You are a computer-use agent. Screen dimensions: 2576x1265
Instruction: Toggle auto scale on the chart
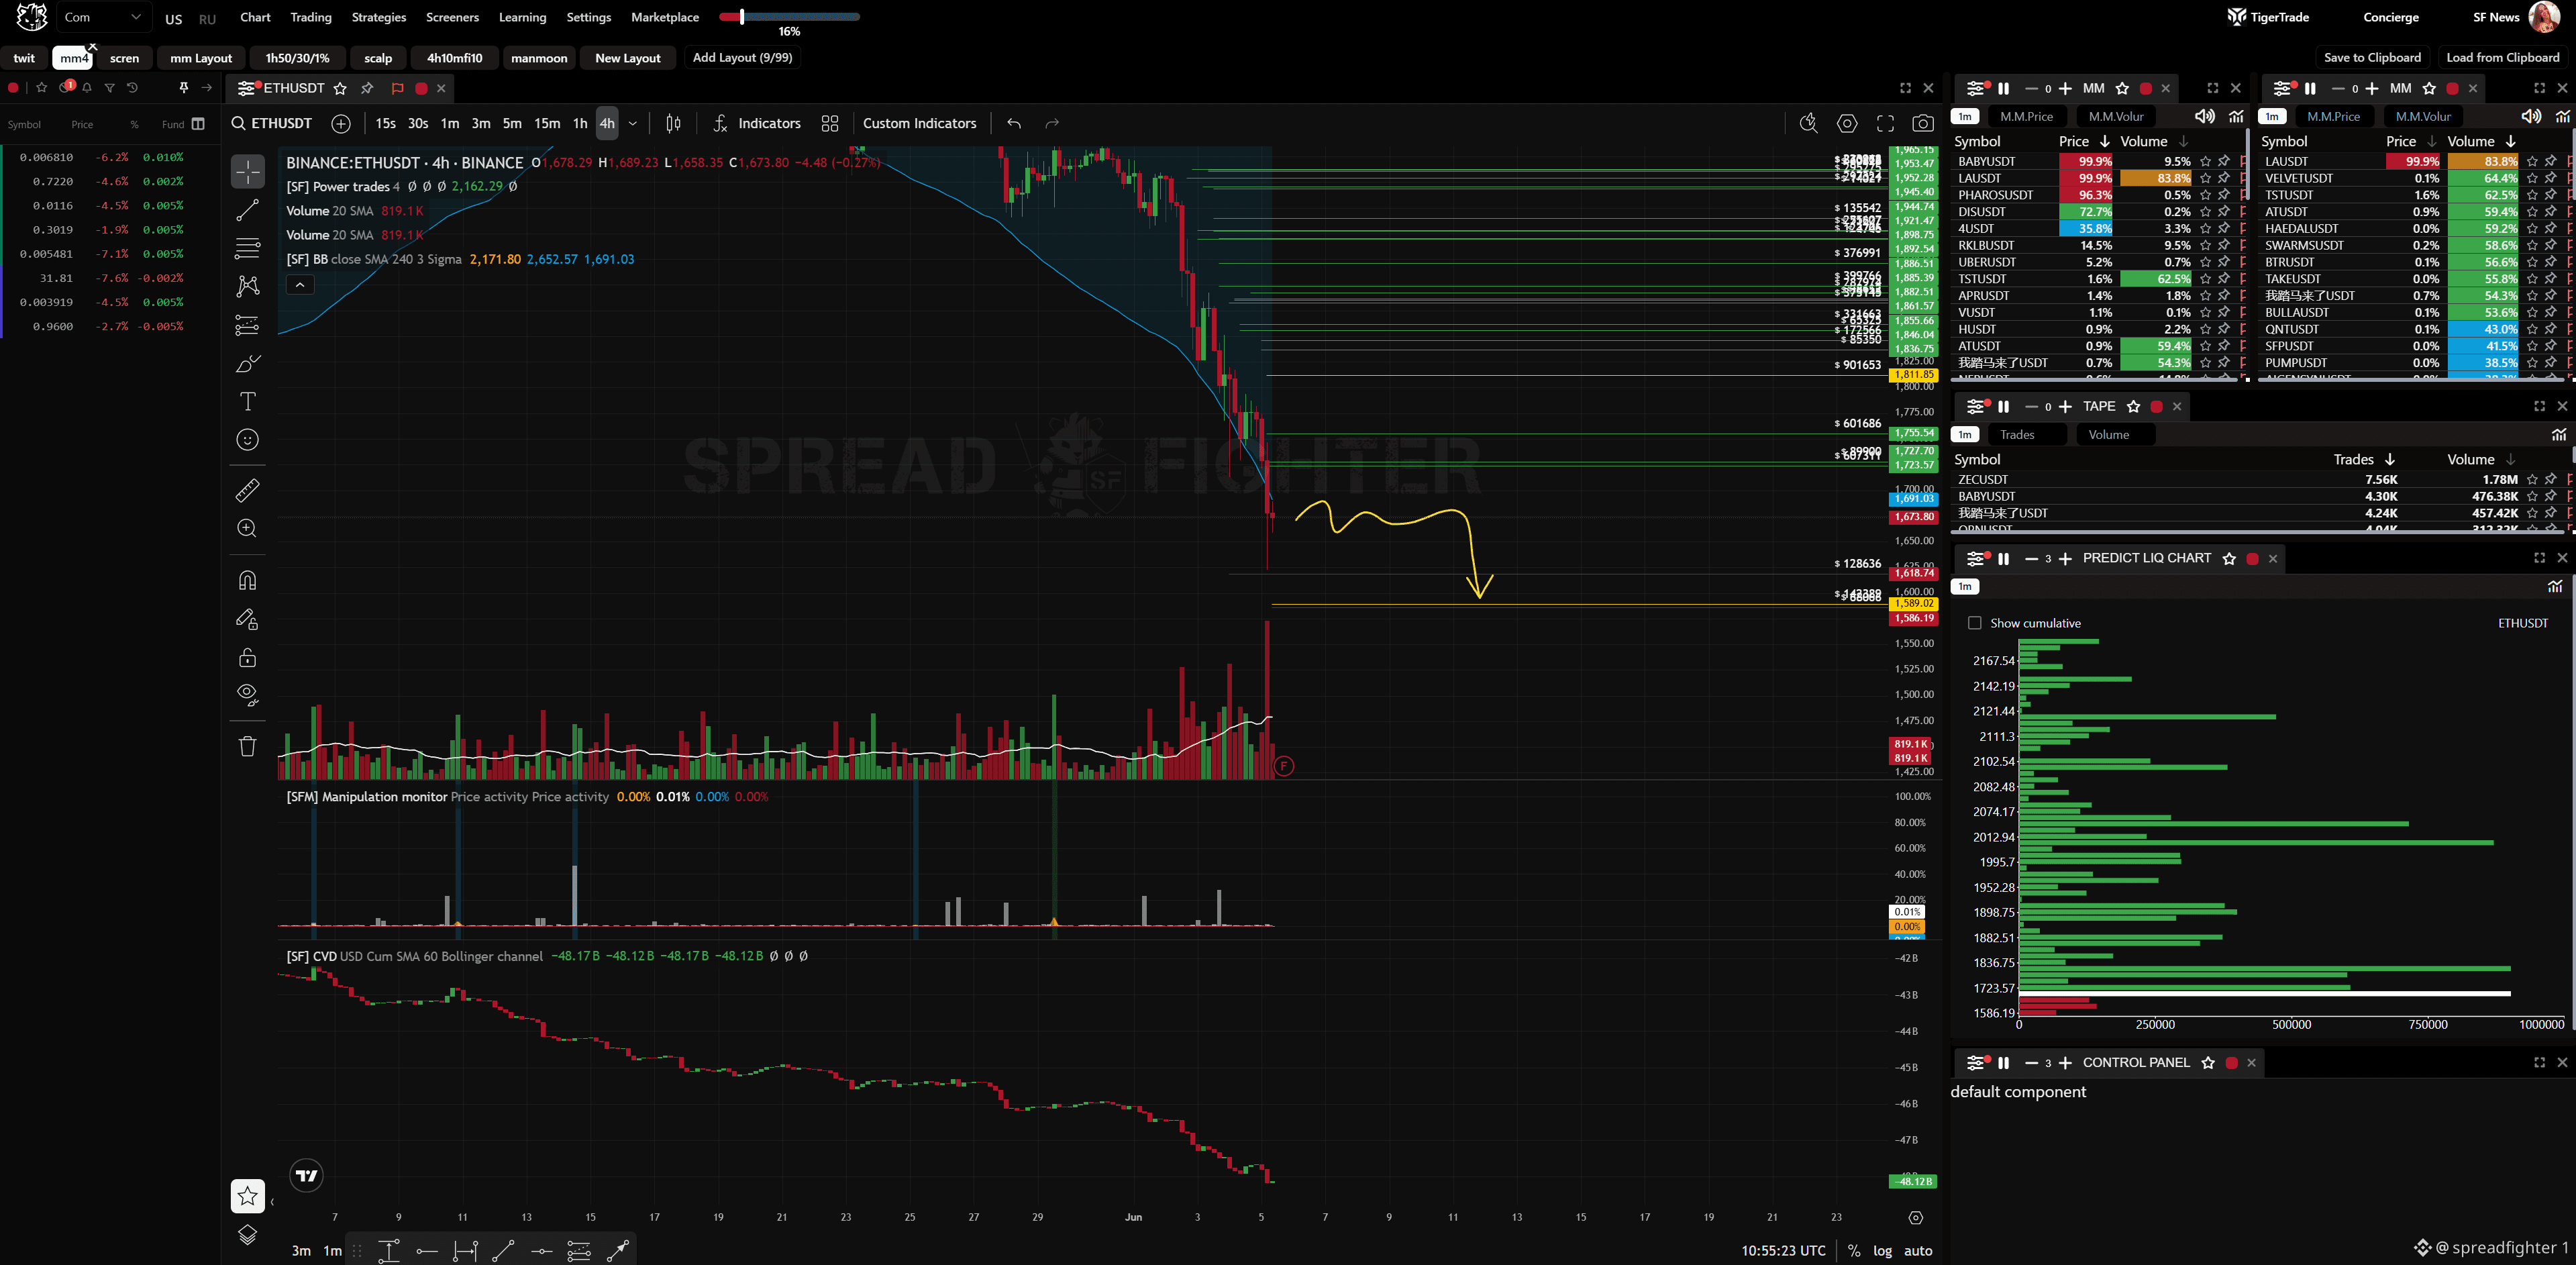click(1918, 1251)
